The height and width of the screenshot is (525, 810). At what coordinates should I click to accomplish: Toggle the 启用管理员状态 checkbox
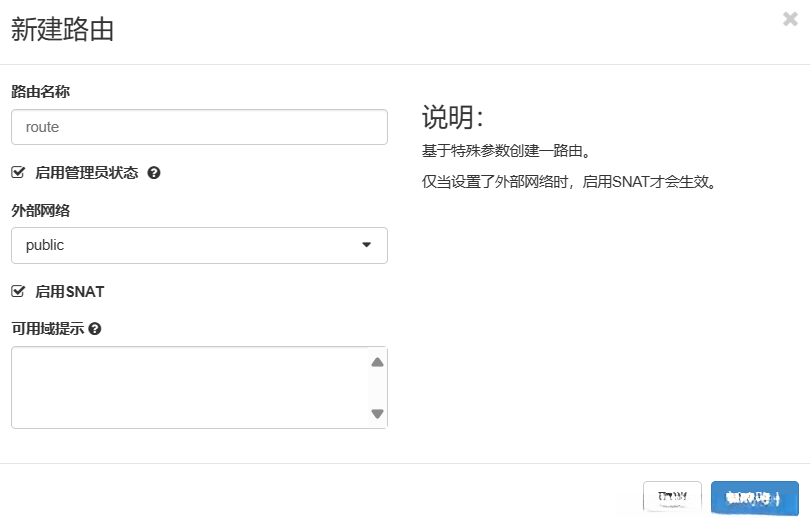(17, 172)
